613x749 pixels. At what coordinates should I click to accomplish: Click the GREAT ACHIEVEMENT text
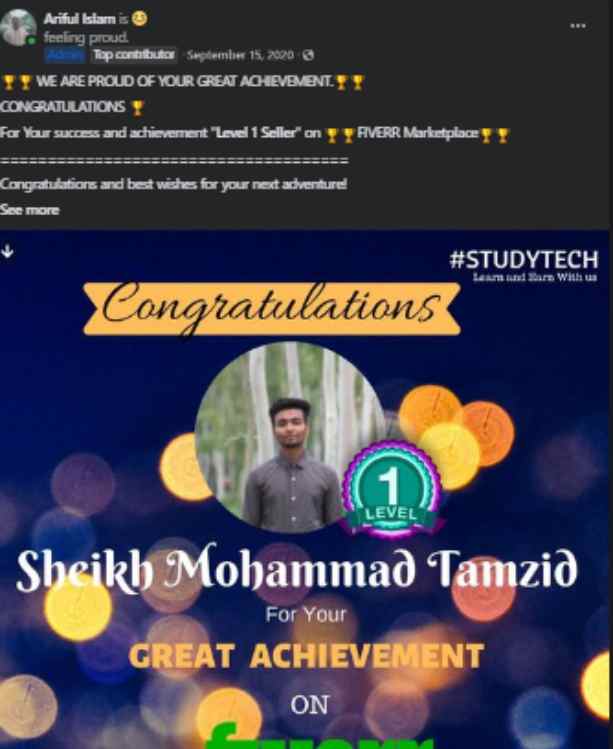pos(306,655)
